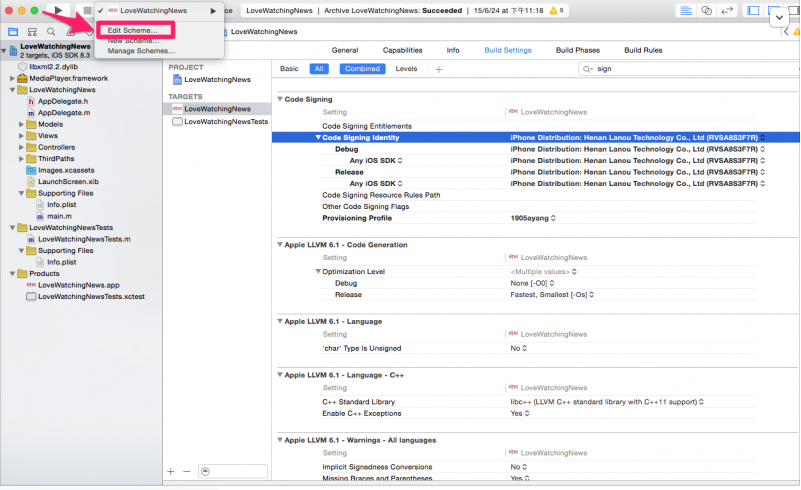Remove selected target with minus button

click(186, 472)
